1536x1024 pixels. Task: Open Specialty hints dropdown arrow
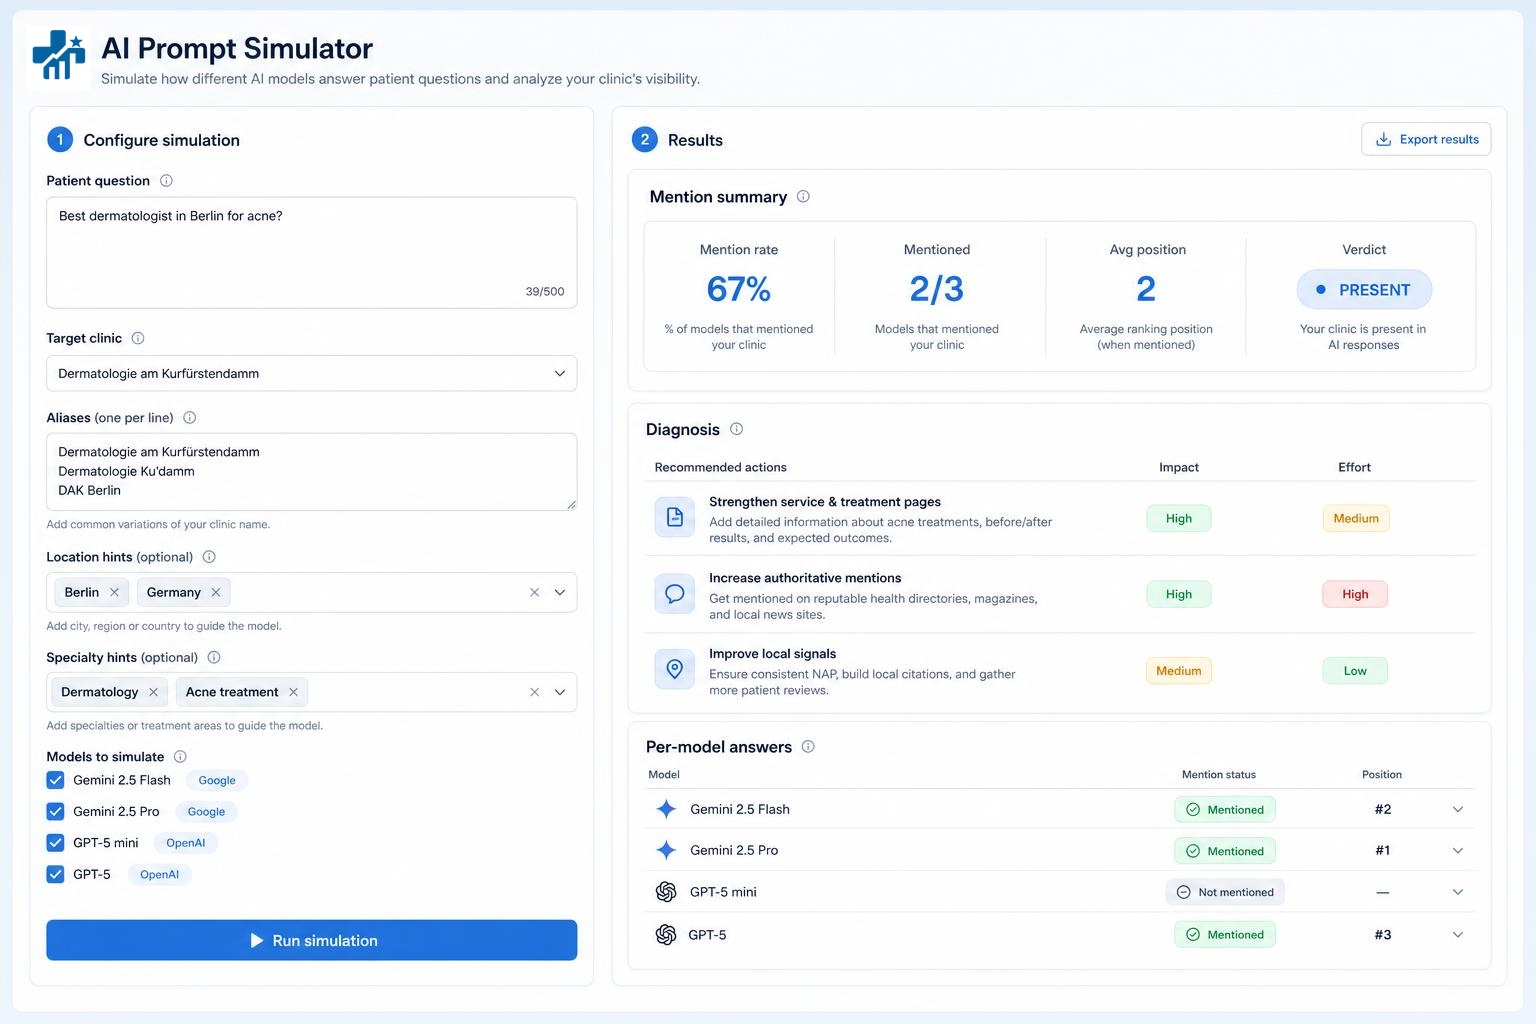pos(560,692)
